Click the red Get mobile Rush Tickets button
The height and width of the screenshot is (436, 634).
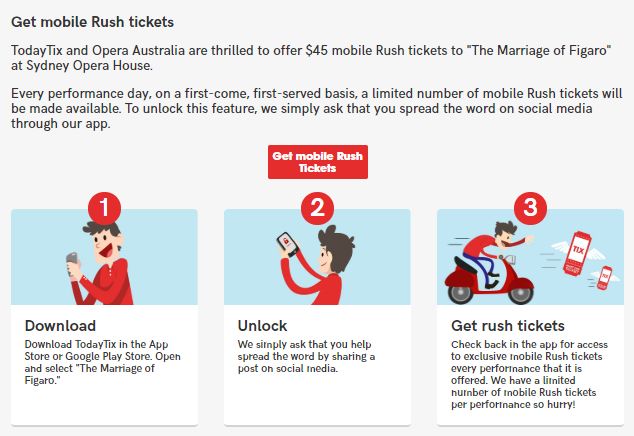pos(318,162)
